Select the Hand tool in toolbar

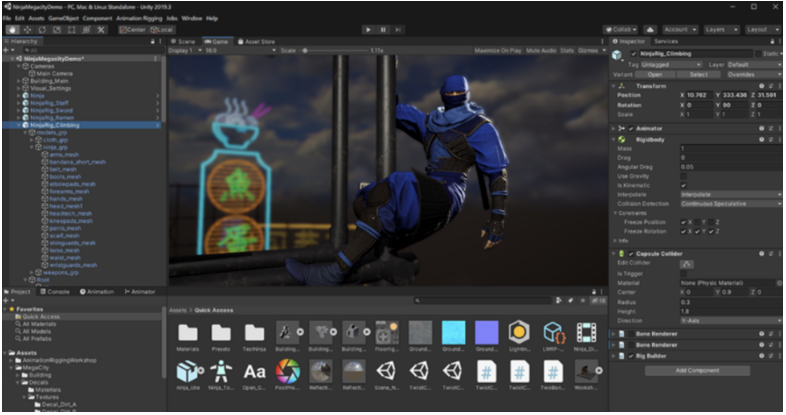click(x=12, y=30)
